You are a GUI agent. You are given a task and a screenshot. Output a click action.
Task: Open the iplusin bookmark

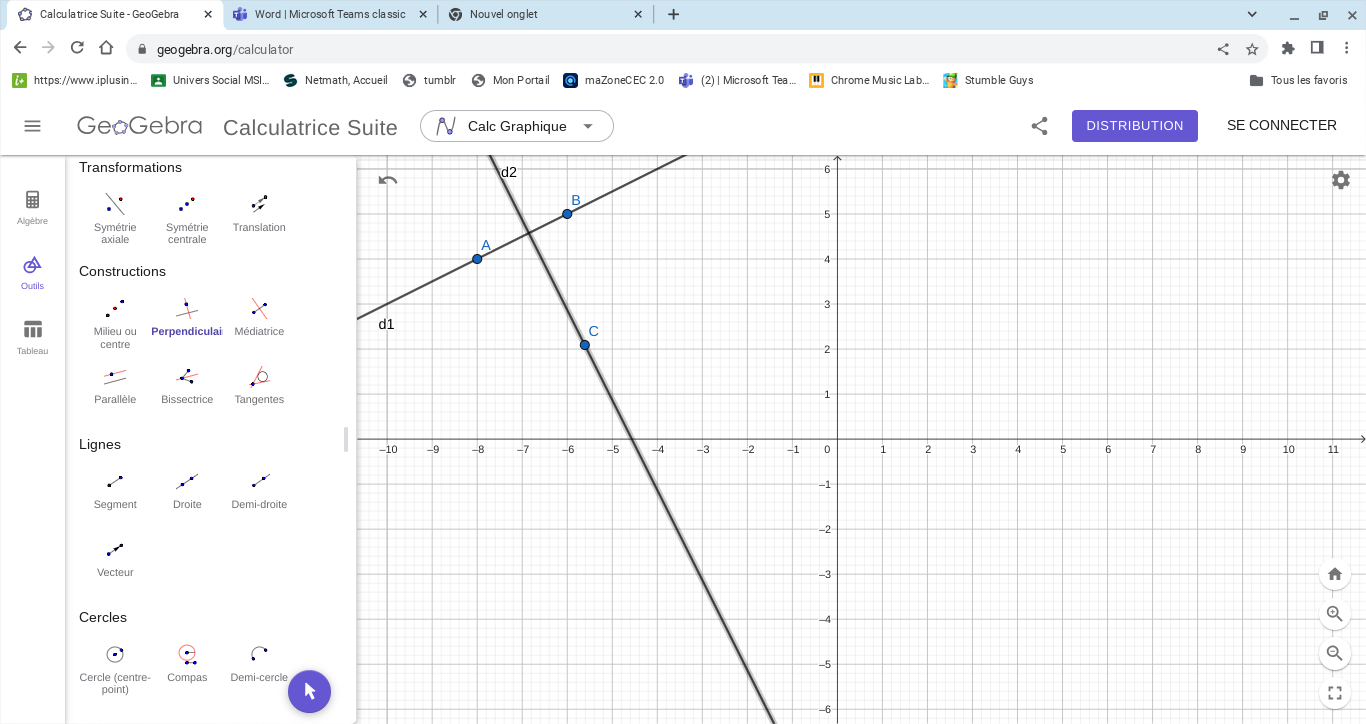click(74, 80)
